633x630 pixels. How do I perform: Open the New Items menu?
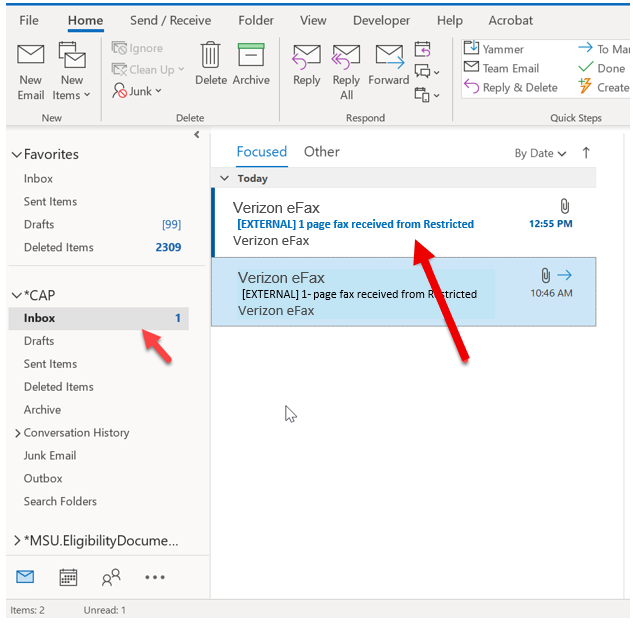coord(71,72)
